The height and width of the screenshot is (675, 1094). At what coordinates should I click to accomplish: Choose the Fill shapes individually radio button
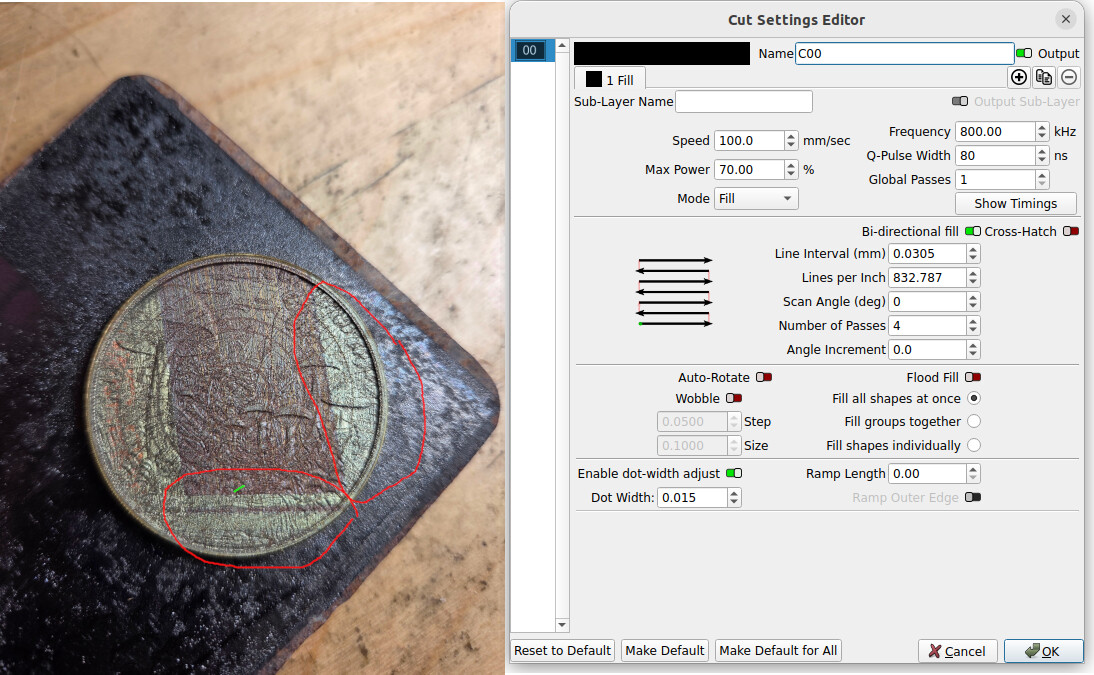click(973, 445)
